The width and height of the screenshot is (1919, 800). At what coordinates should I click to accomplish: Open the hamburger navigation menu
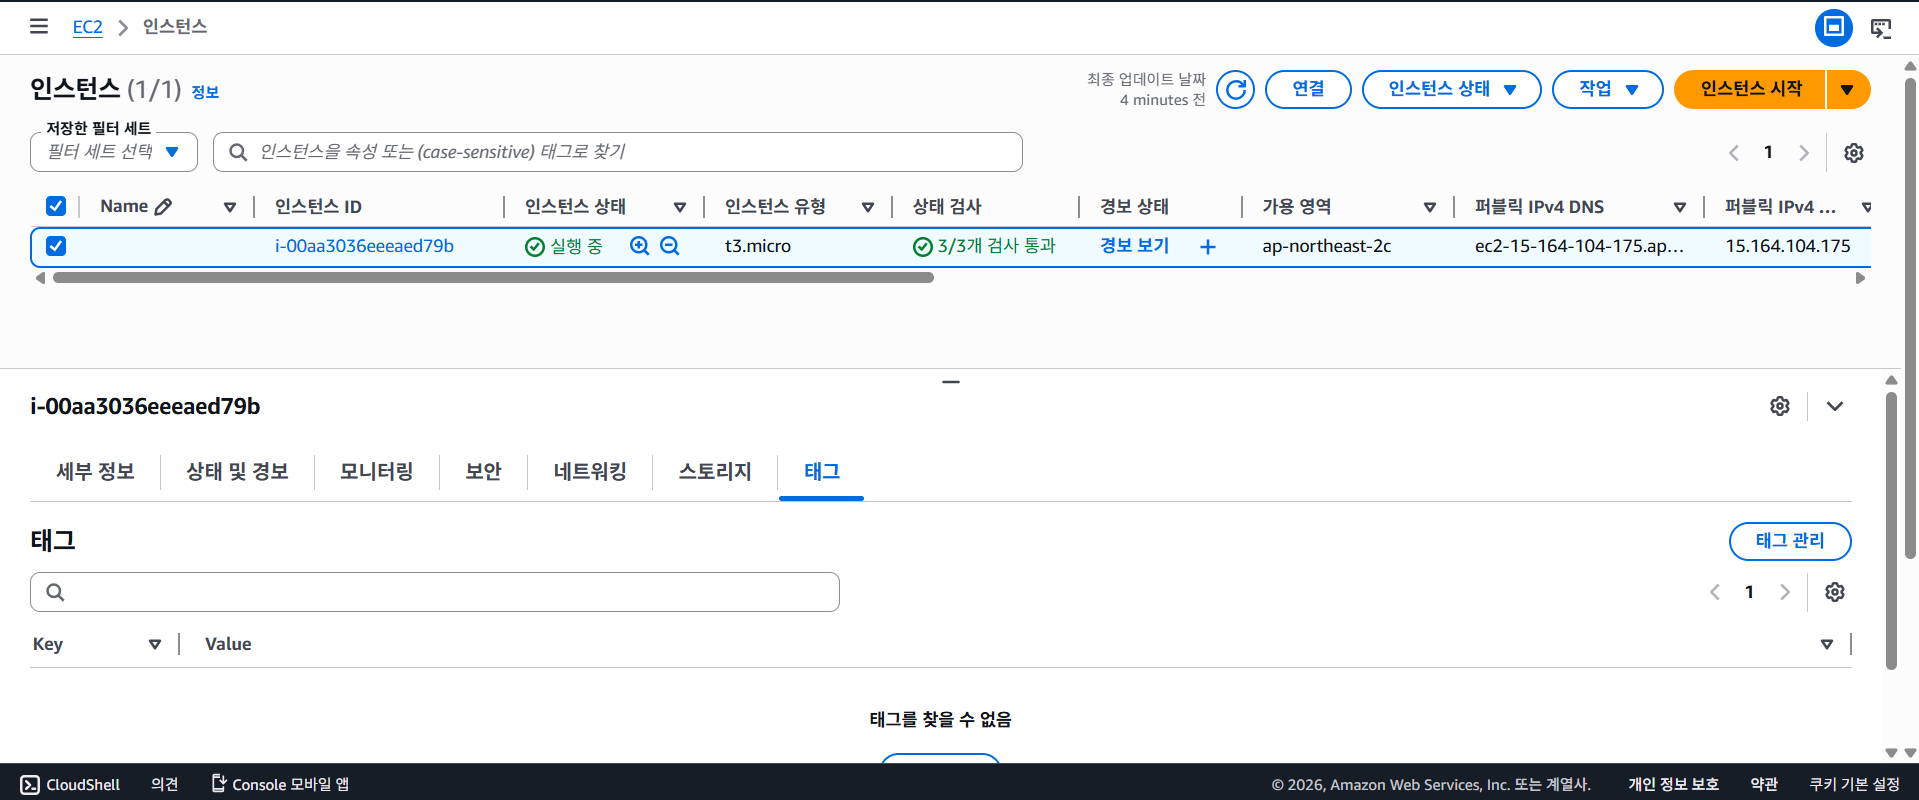[x=39, y=26]
